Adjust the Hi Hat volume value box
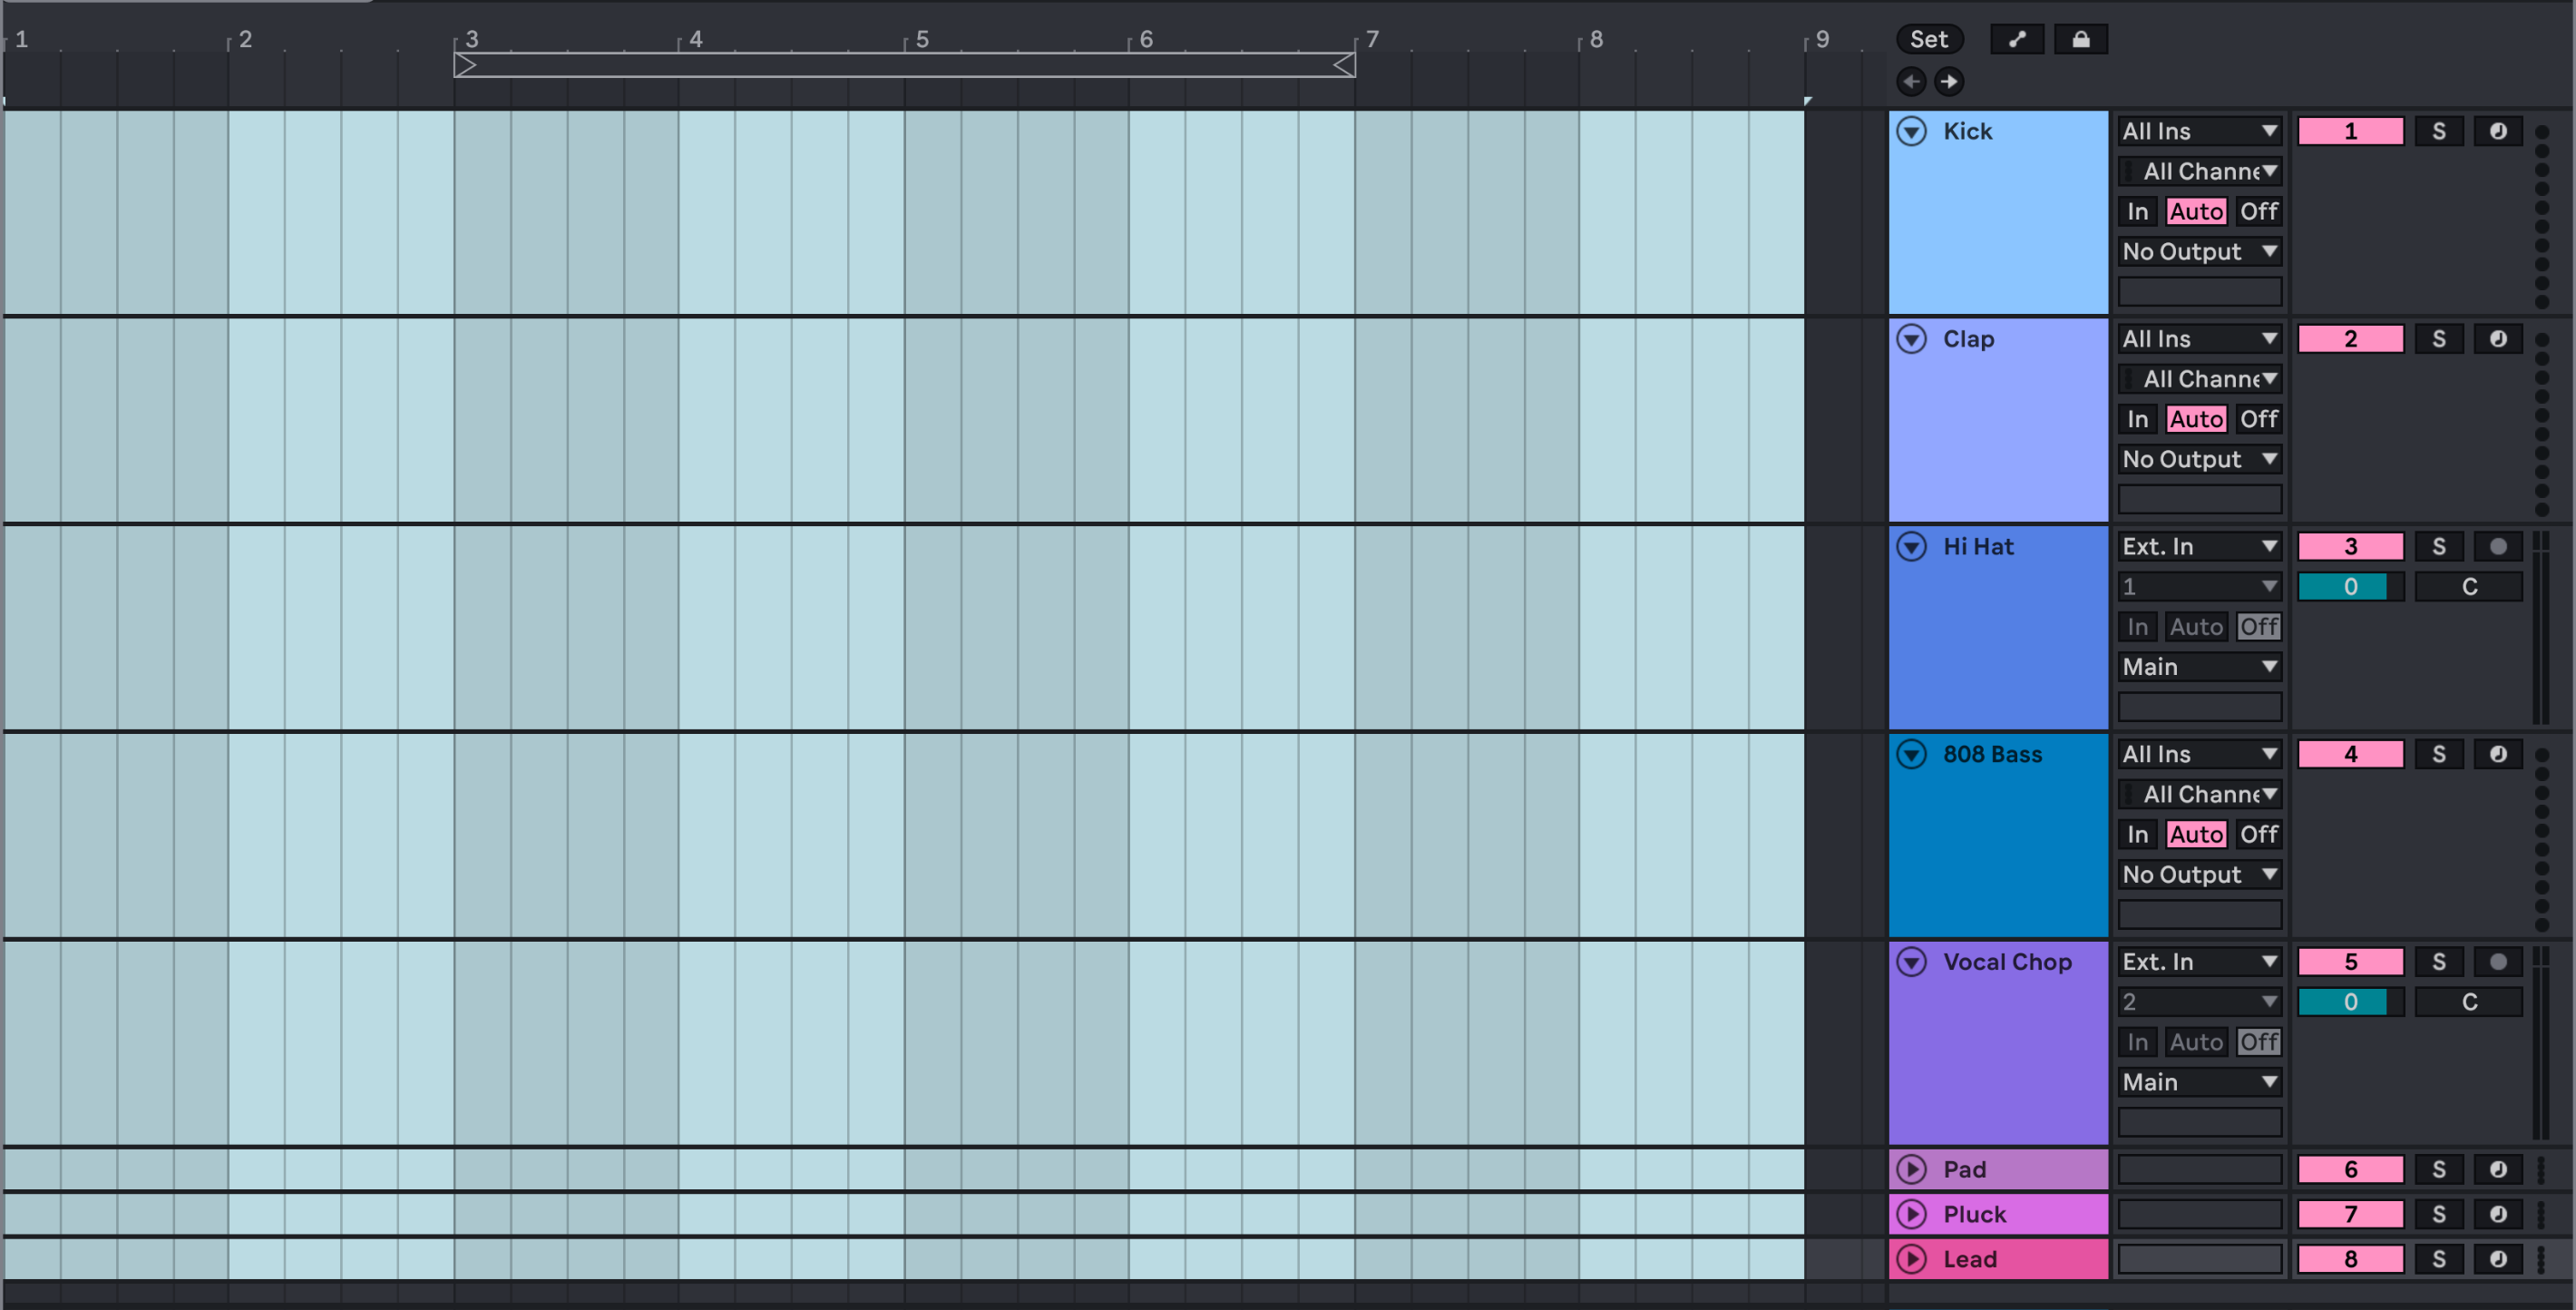The image size is (2576, 1310). pos(2350,587)
